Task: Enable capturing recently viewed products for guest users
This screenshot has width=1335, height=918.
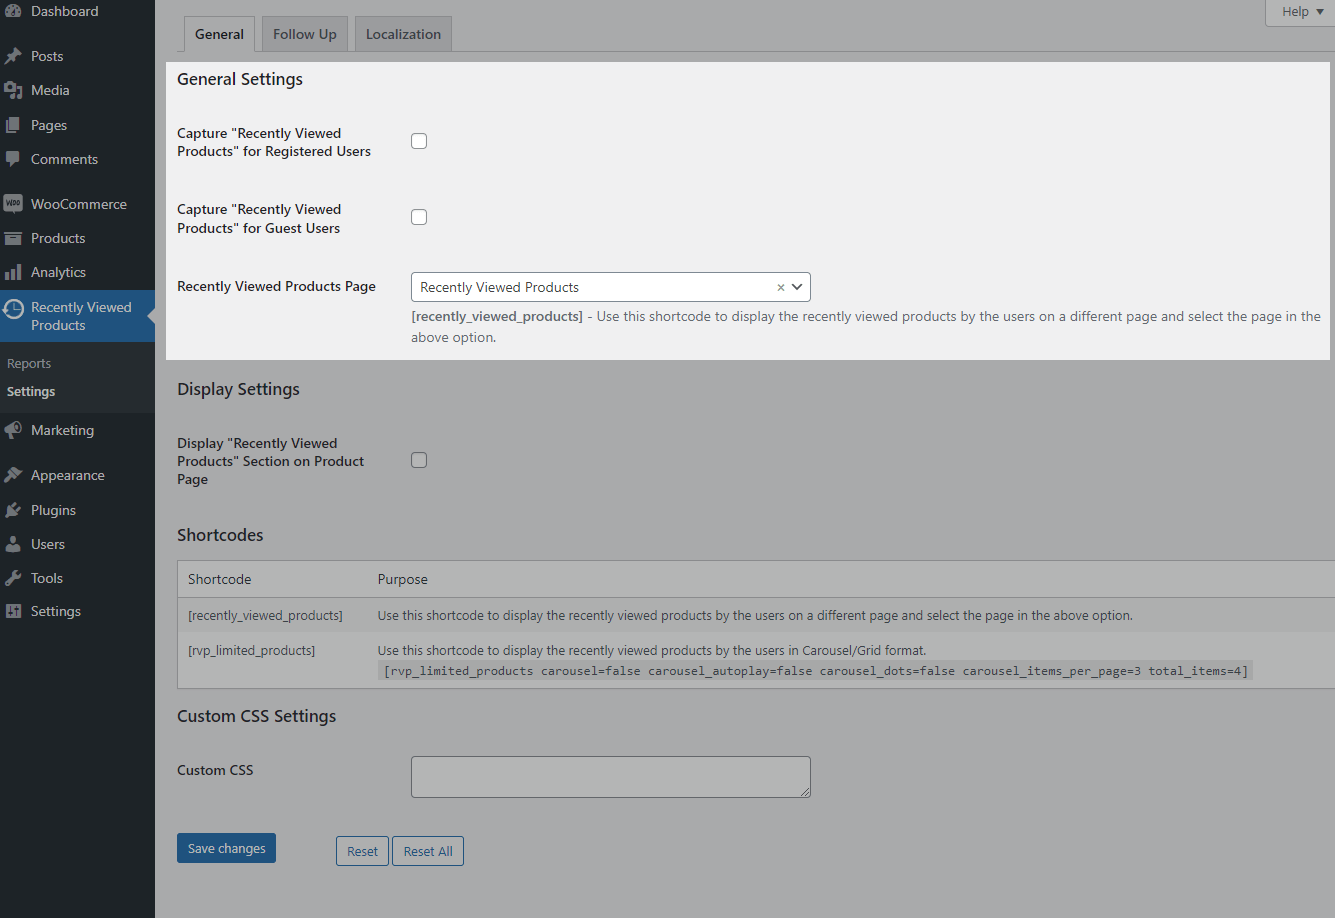Action: coord(418,216)
